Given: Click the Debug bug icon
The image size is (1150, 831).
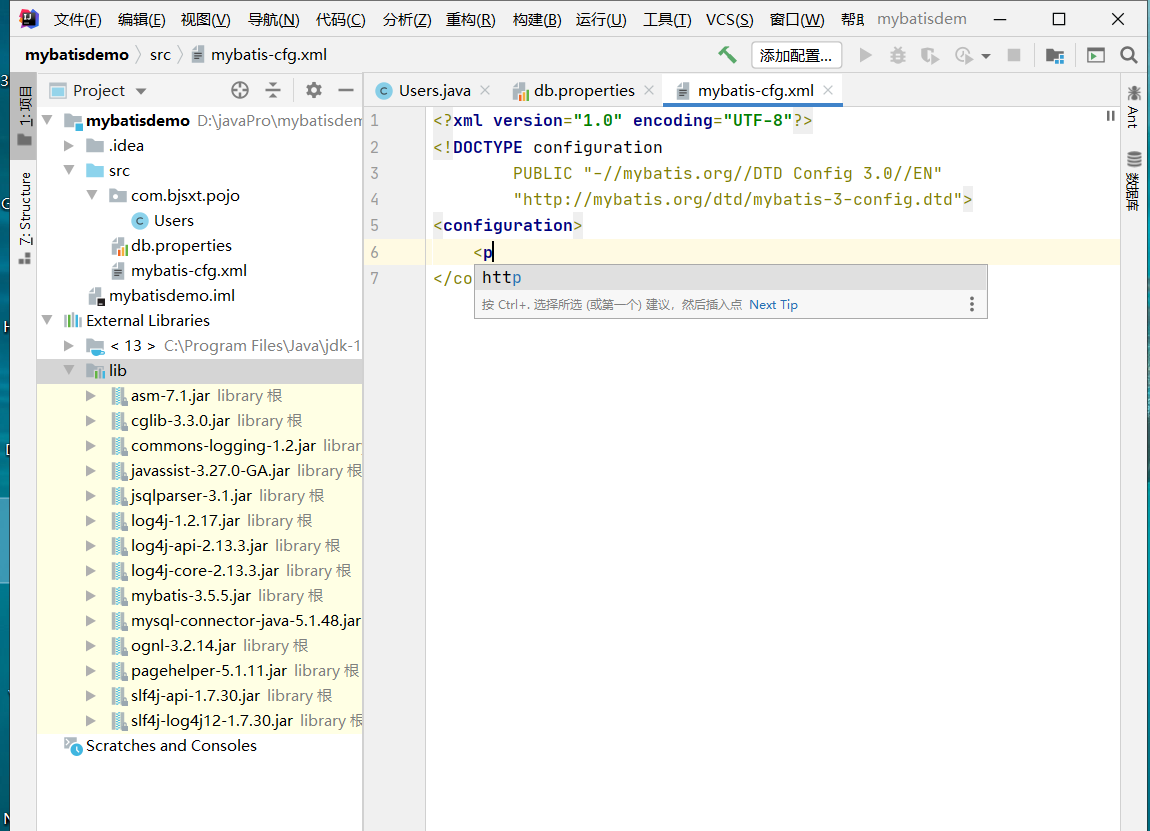Looking at the screenshot, I should (x=898, y=55).
